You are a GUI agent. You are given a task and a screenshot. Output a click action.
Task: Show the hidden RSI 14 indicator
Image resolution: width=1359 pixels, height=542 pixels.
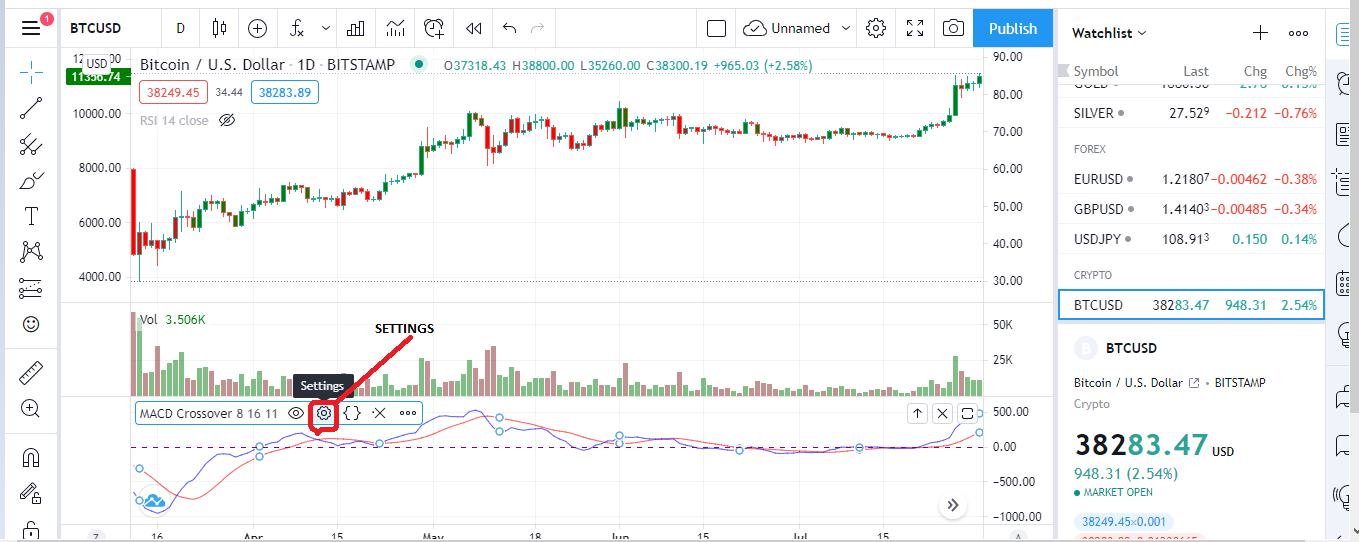tap(226, 120)
